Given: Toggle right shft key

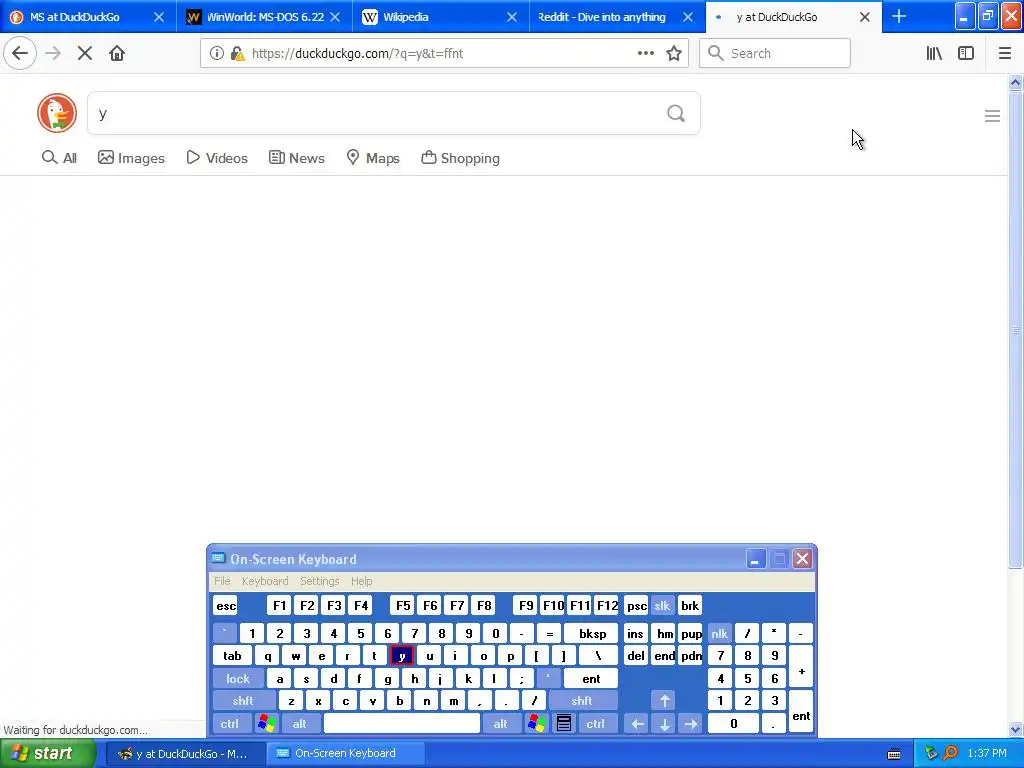Looking at the screenshot, I should coord(582,701).
